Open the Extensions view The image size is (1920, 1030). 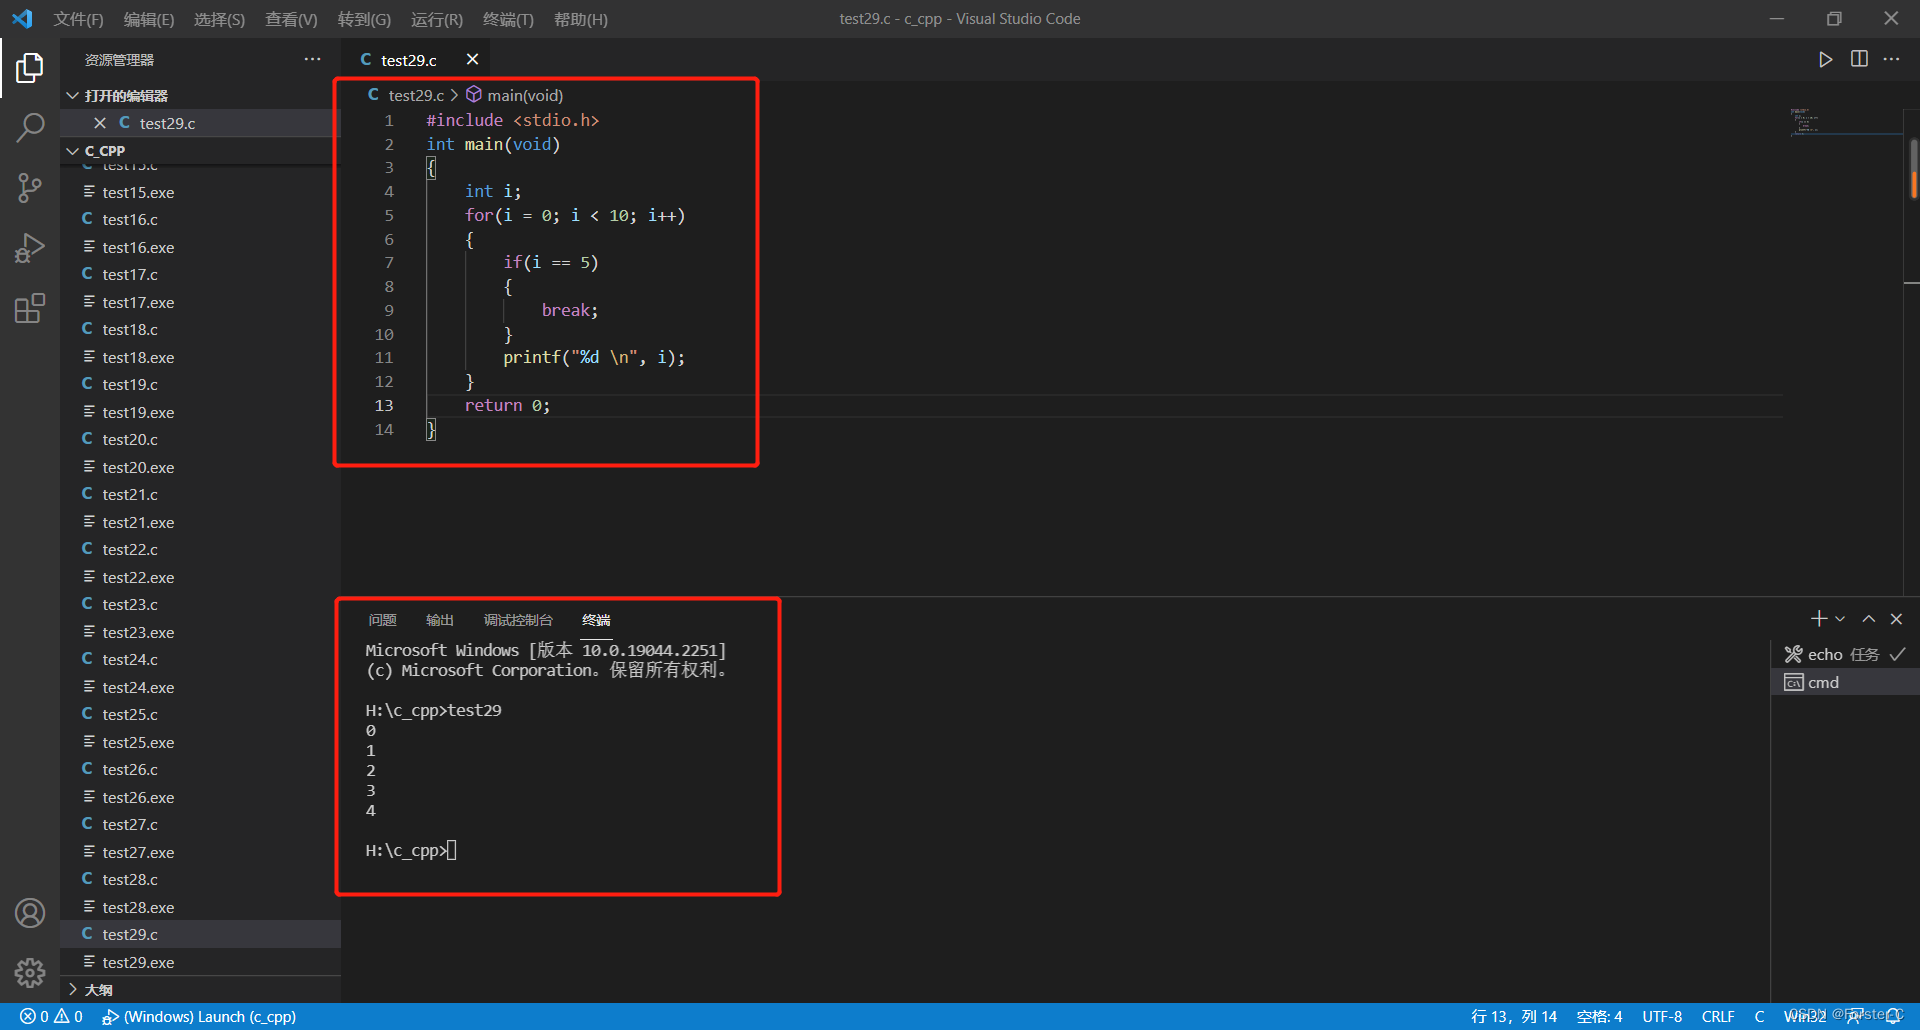pyautogui.click(x=30, y=308)
